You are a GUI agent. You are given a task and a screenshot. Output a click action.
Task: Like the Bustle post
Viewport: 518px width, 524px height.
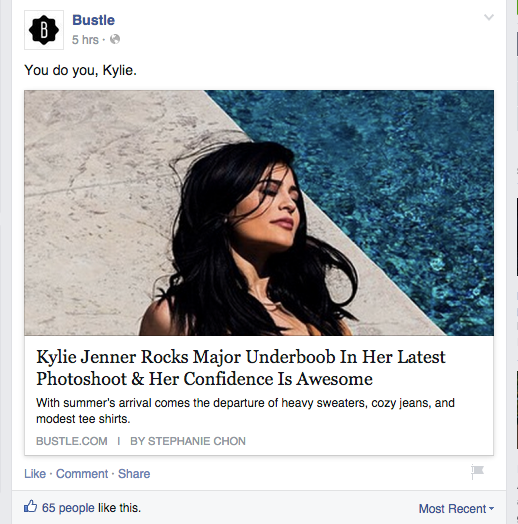(x=35, y=474)
